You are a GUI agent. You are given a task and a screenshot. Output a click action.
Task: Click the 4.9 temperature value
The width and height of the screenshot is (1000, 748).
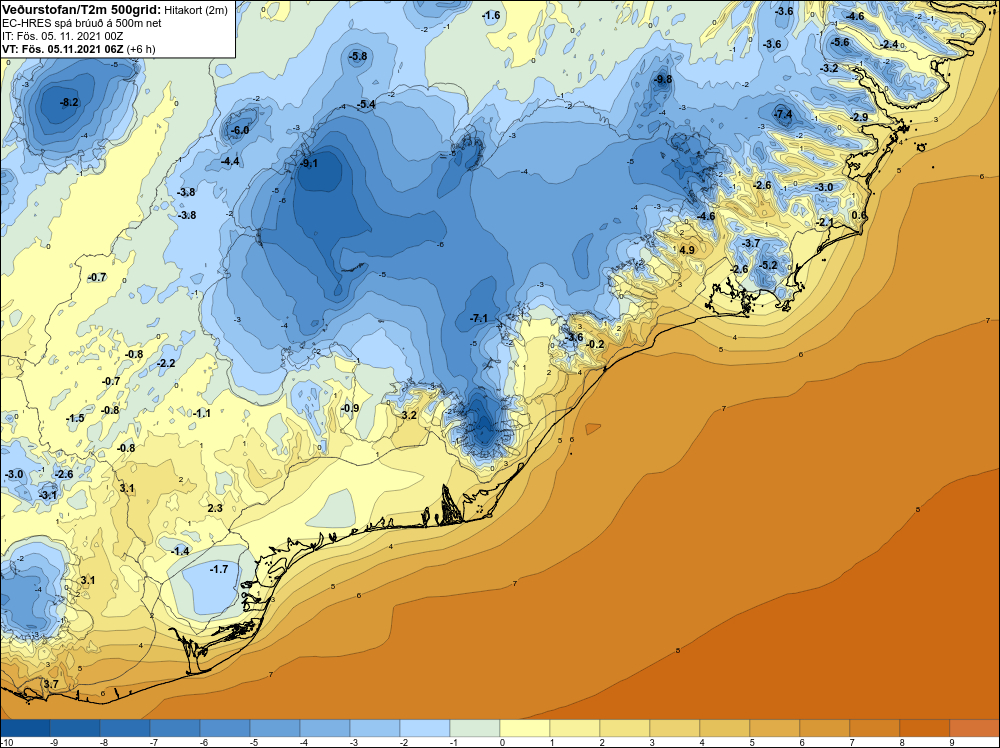point(687,250)
